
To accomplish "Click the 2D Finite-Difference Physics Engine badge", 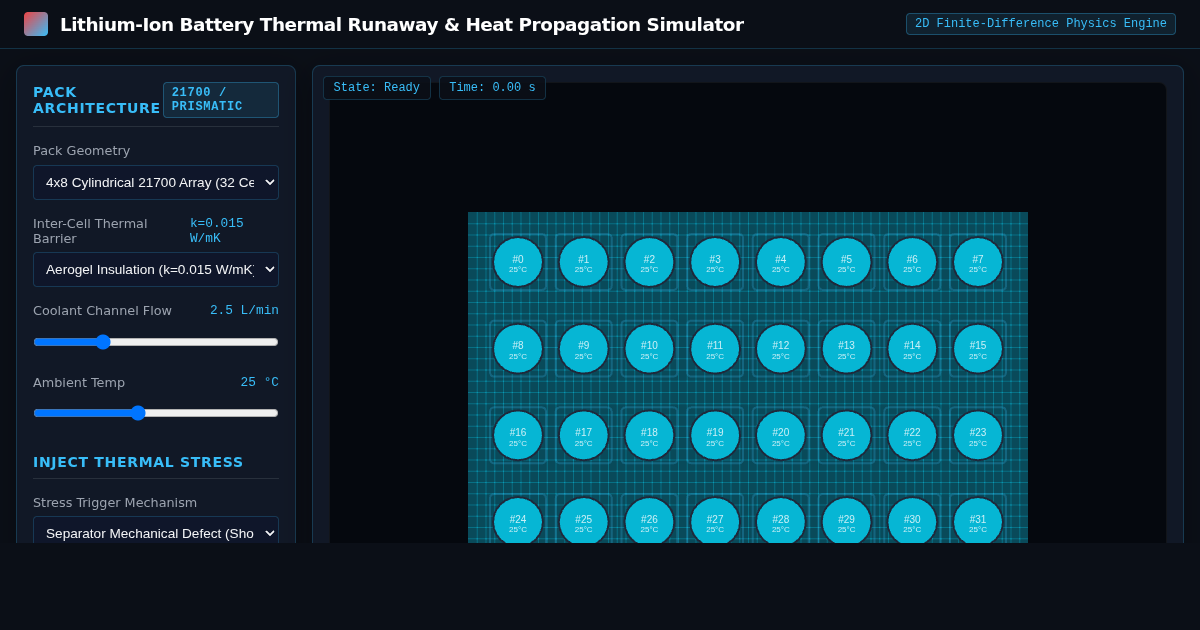I will click(1041, 24).
